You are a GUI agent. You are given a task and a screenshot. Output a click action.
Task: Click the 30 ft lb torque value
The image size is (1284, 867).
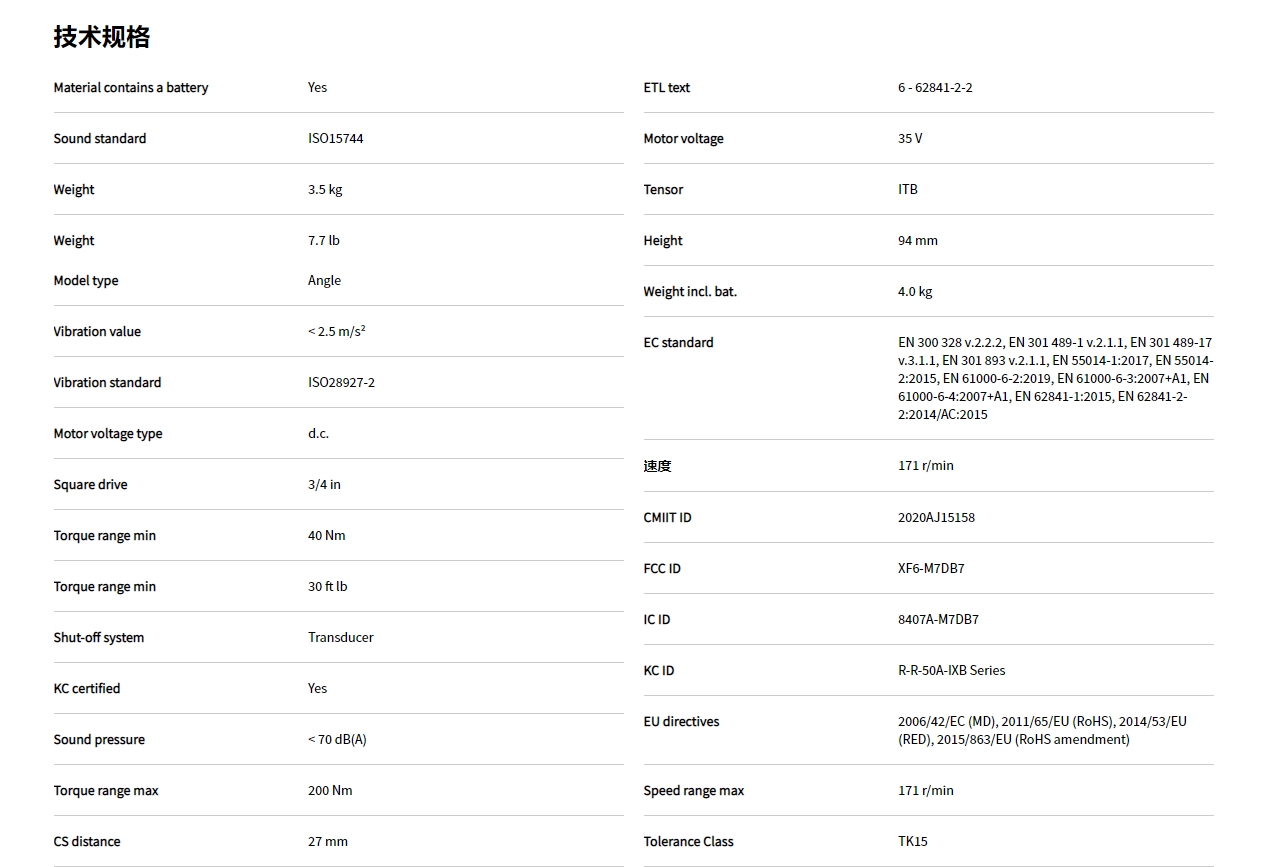[x=327, y=587]
